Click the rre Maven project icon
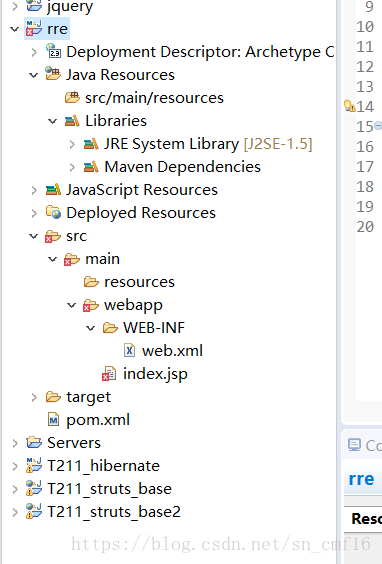The height and width of the screenshot is (564, 382). click(x=34, y=29)
